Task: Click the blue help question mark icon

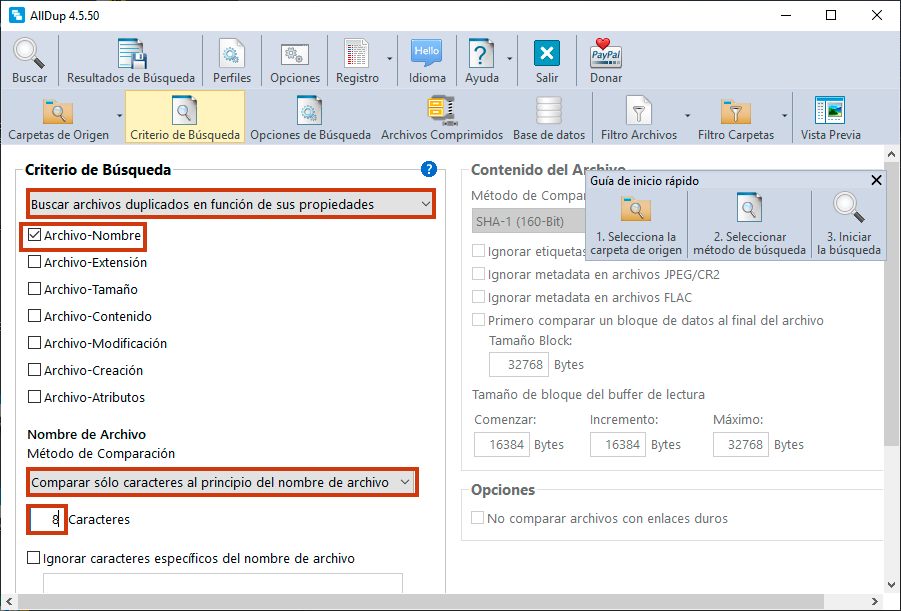Action: [429, 169]
